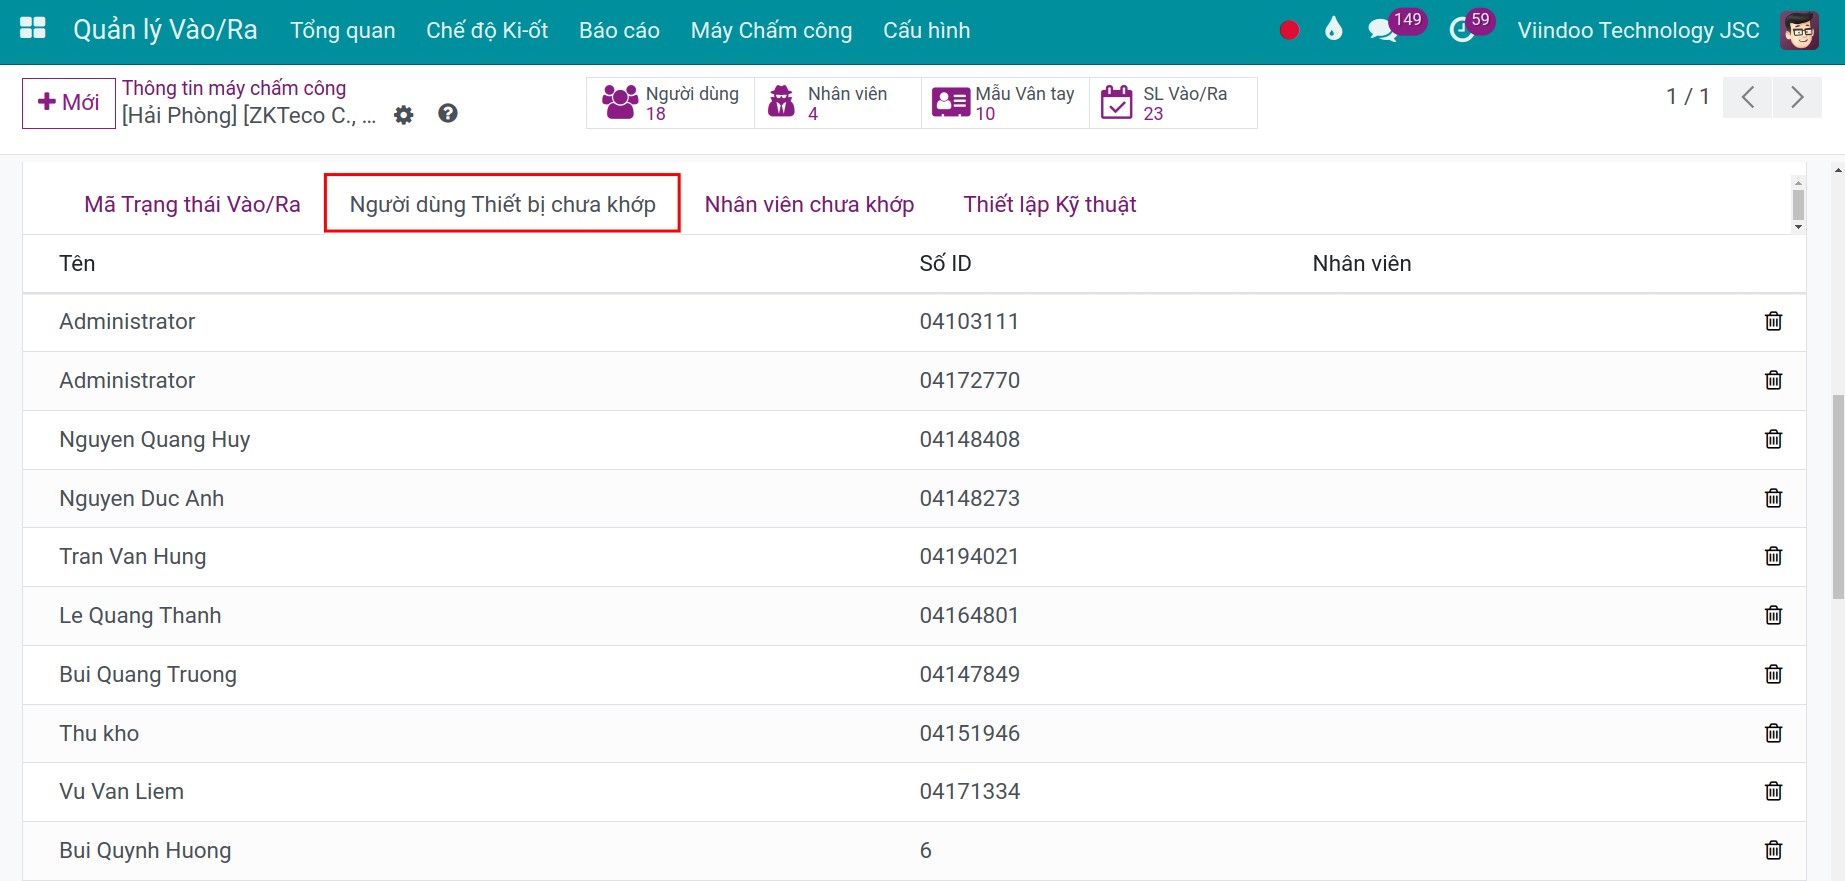Remove the Bui Quynh Huong row via trash icon
Image resolution: width=1845 pixels, height=881 pixels.
(x=1773, y=850)
